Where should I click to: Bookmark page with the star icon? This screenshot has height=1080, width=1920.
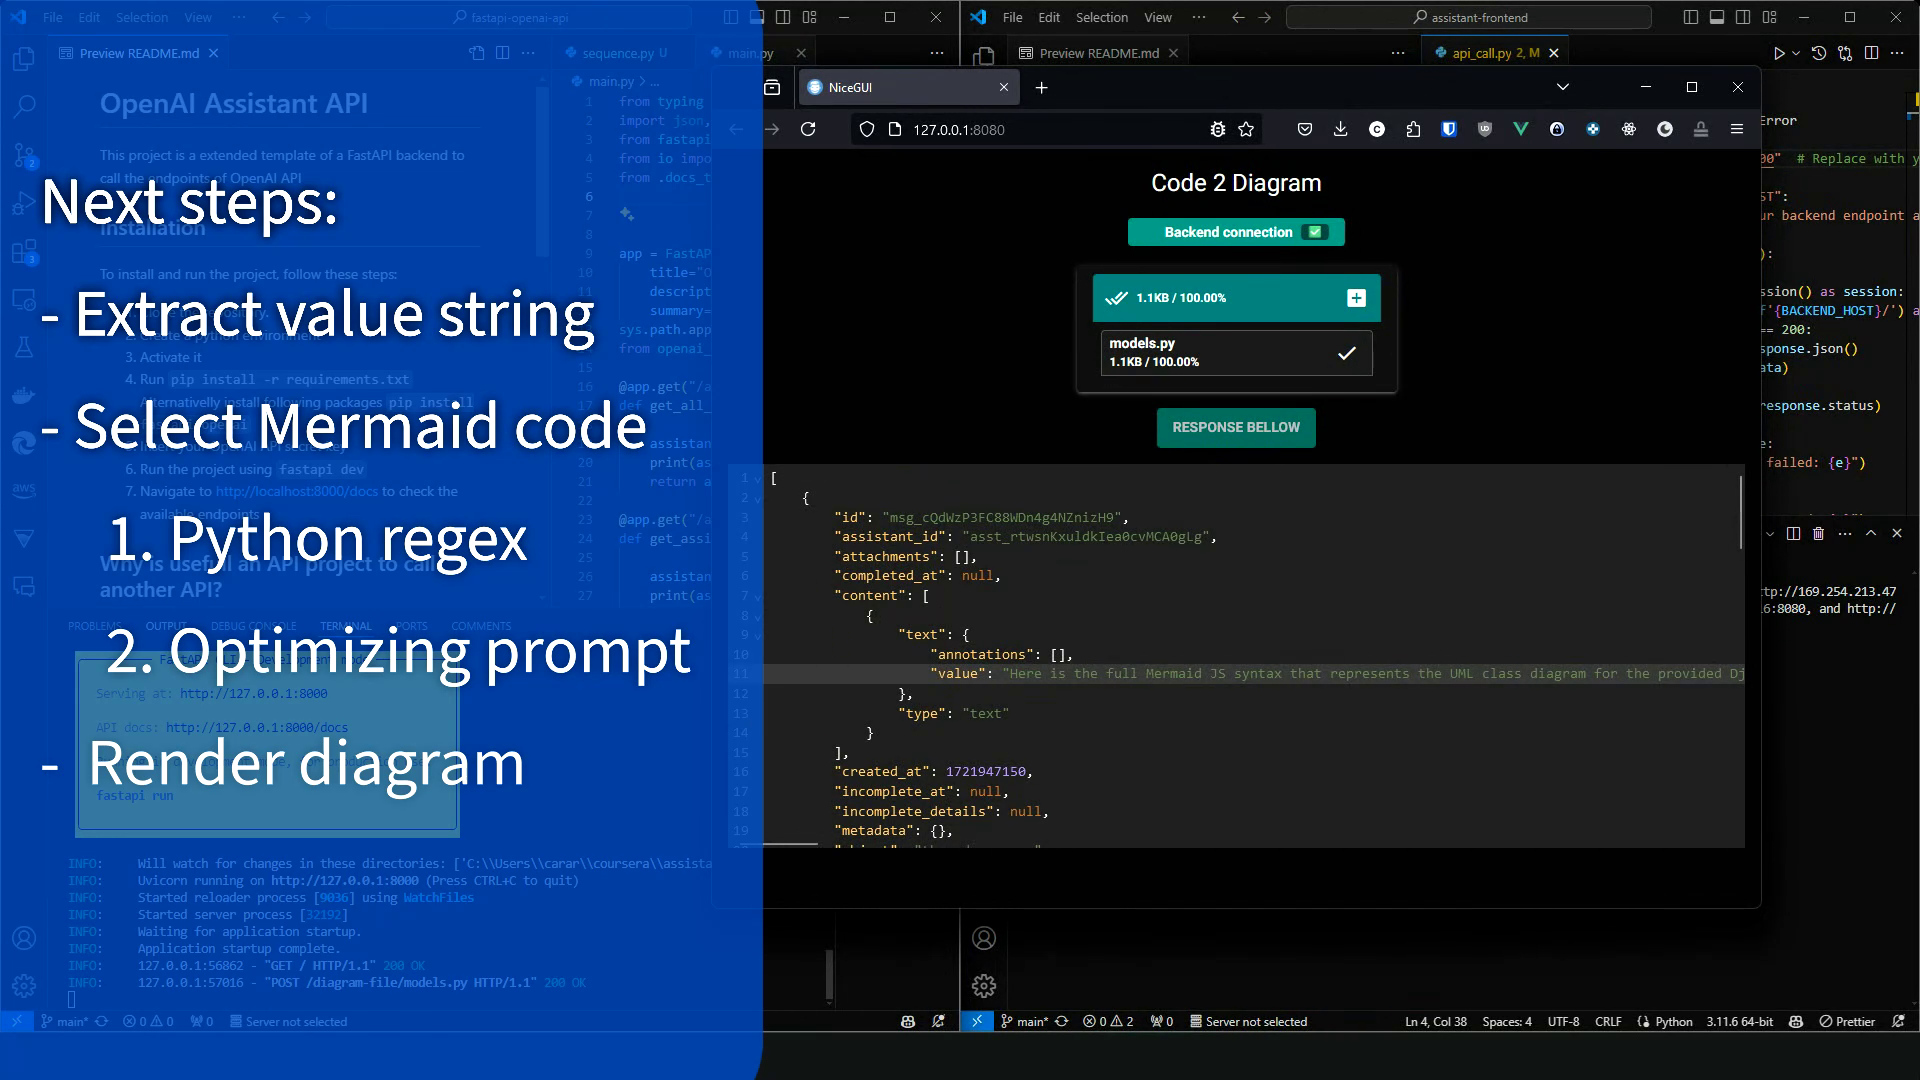click(1246, 129)
